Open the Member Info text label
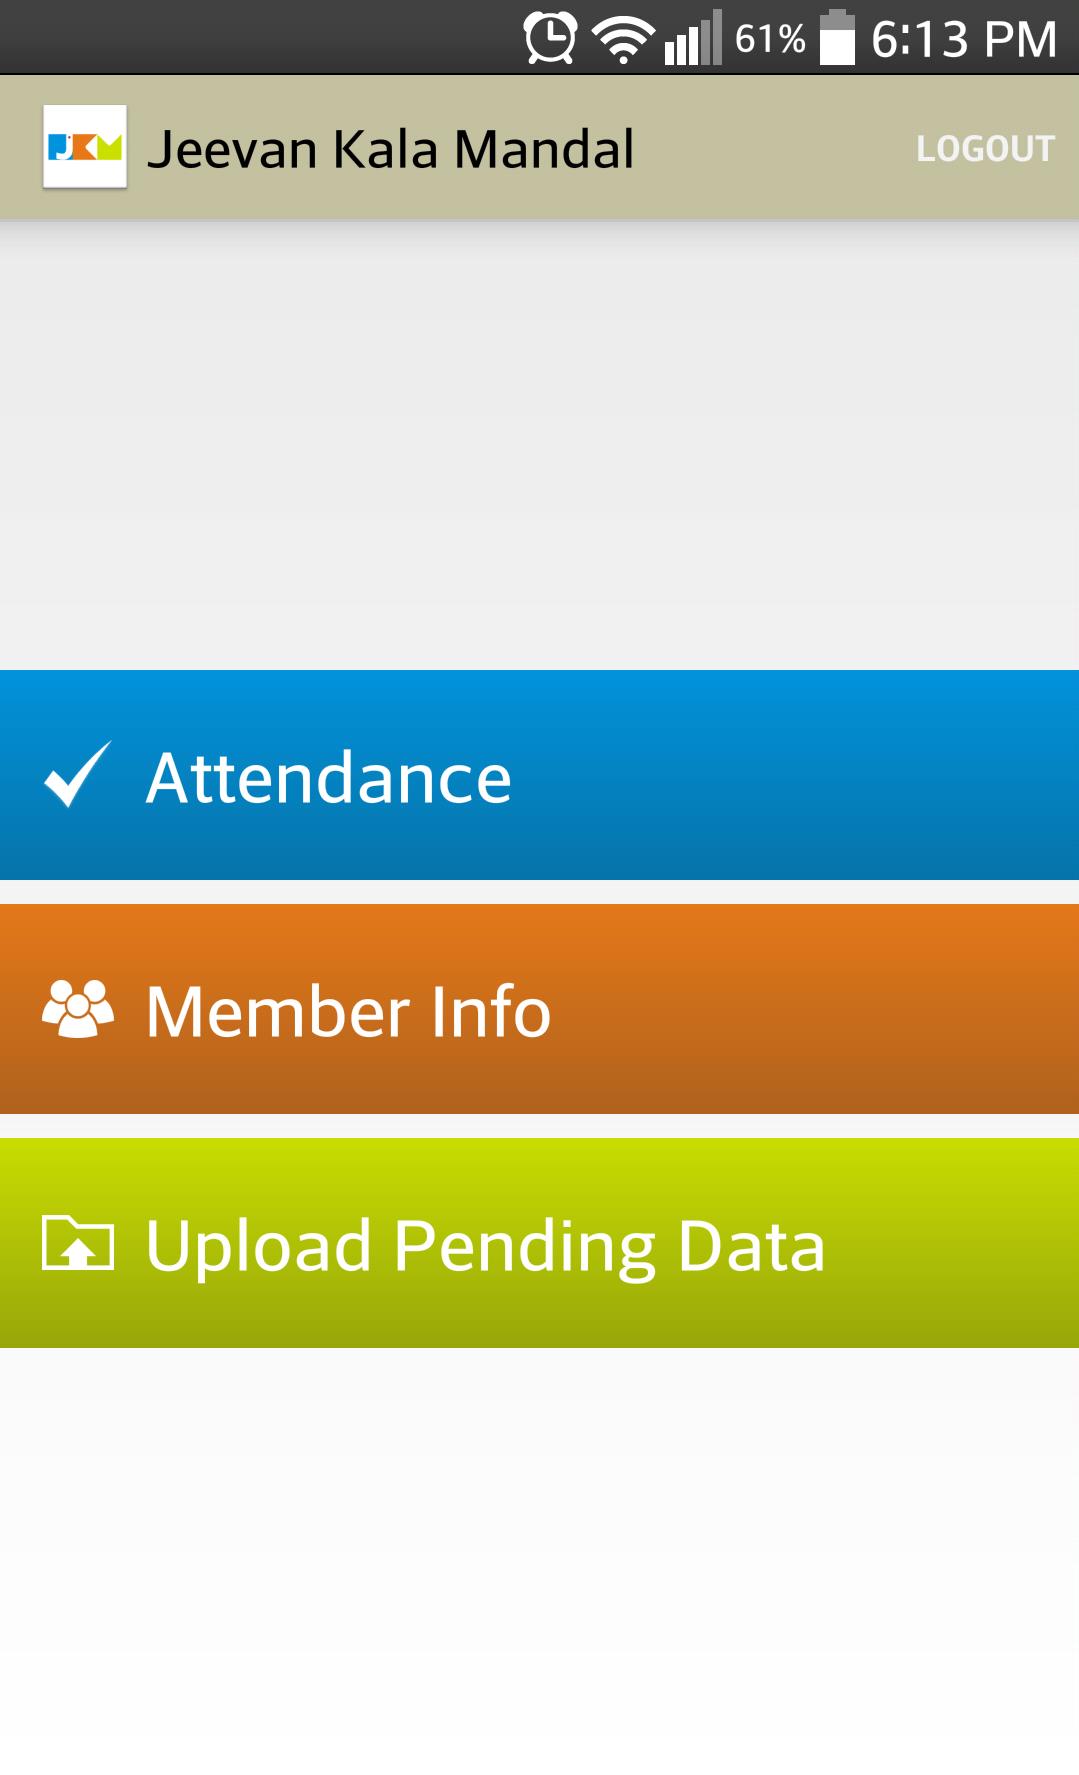Image resolution: width=1079 pixels, height=1775 pixels. pos(348,1011)
